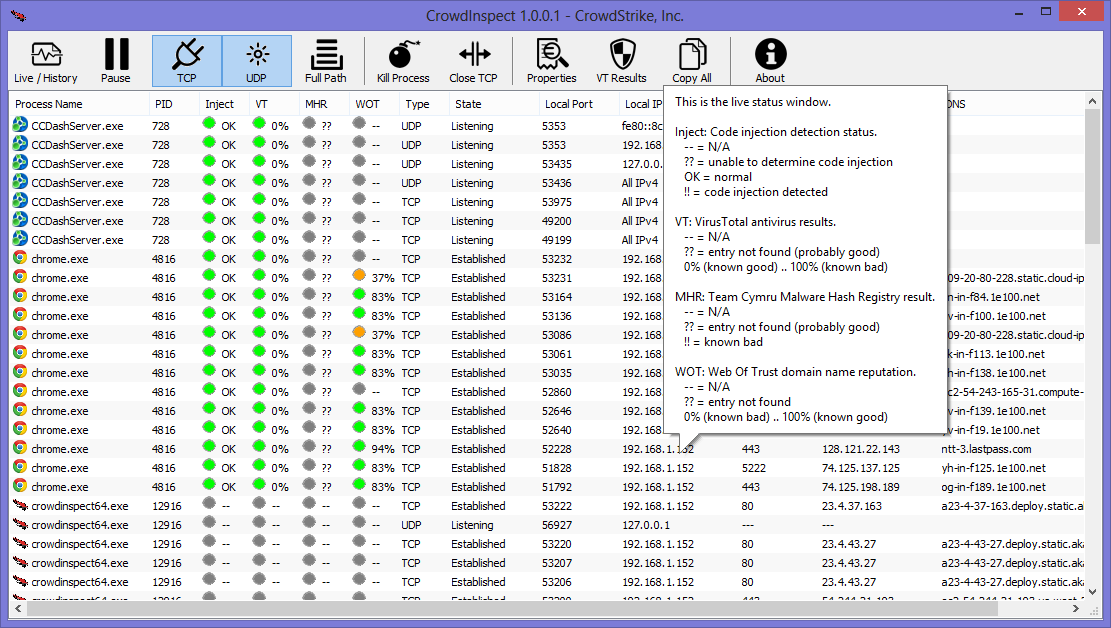The width and height of the screenshot is (1111, 628).
Task: Click the horizontal scrollbar right arrow
Action: coord(1076,608)
